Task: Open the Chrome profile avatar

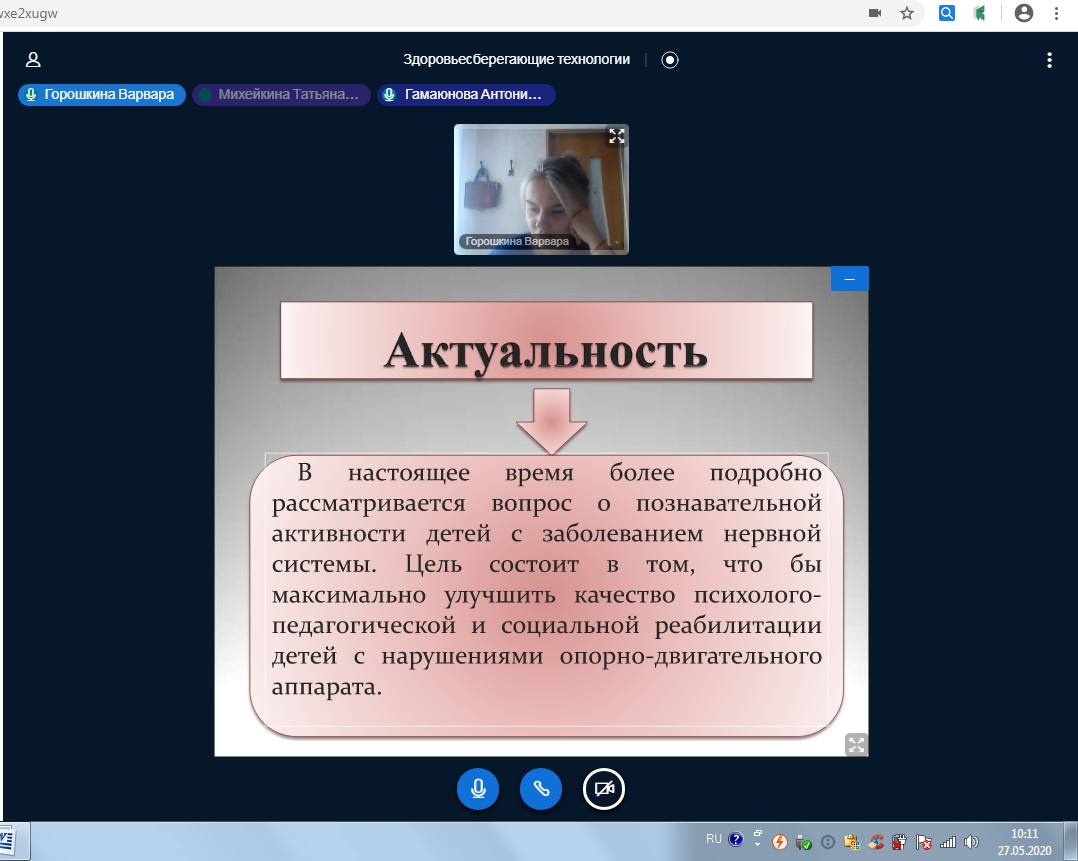Action: (1023, 13)
